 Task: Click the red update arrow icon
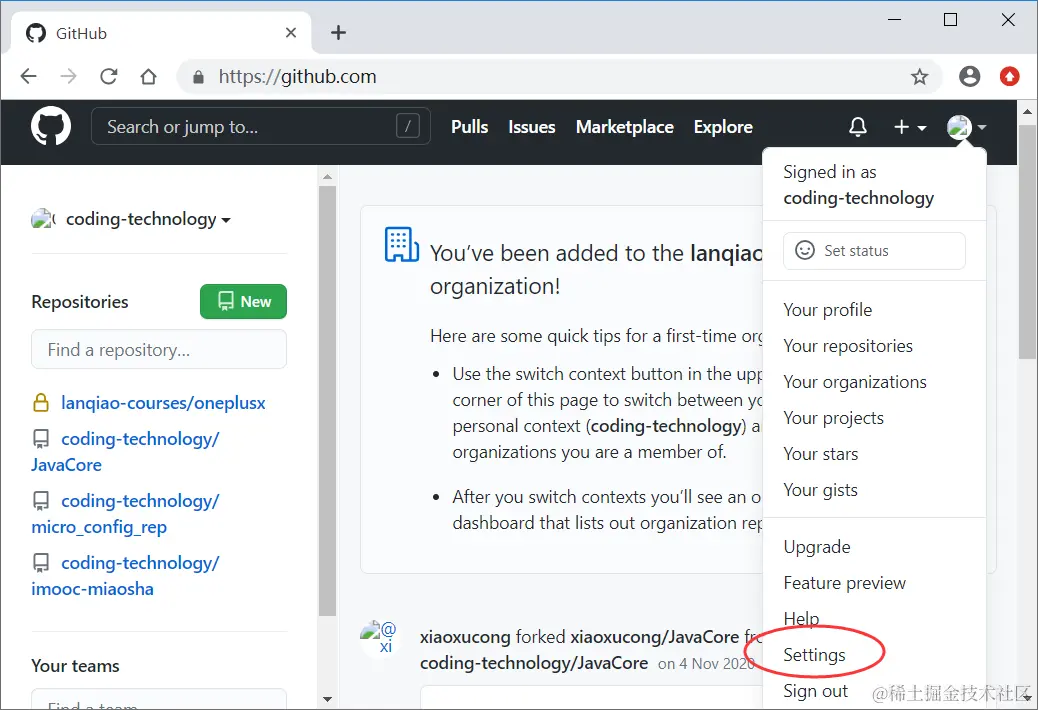point(1010,77)
